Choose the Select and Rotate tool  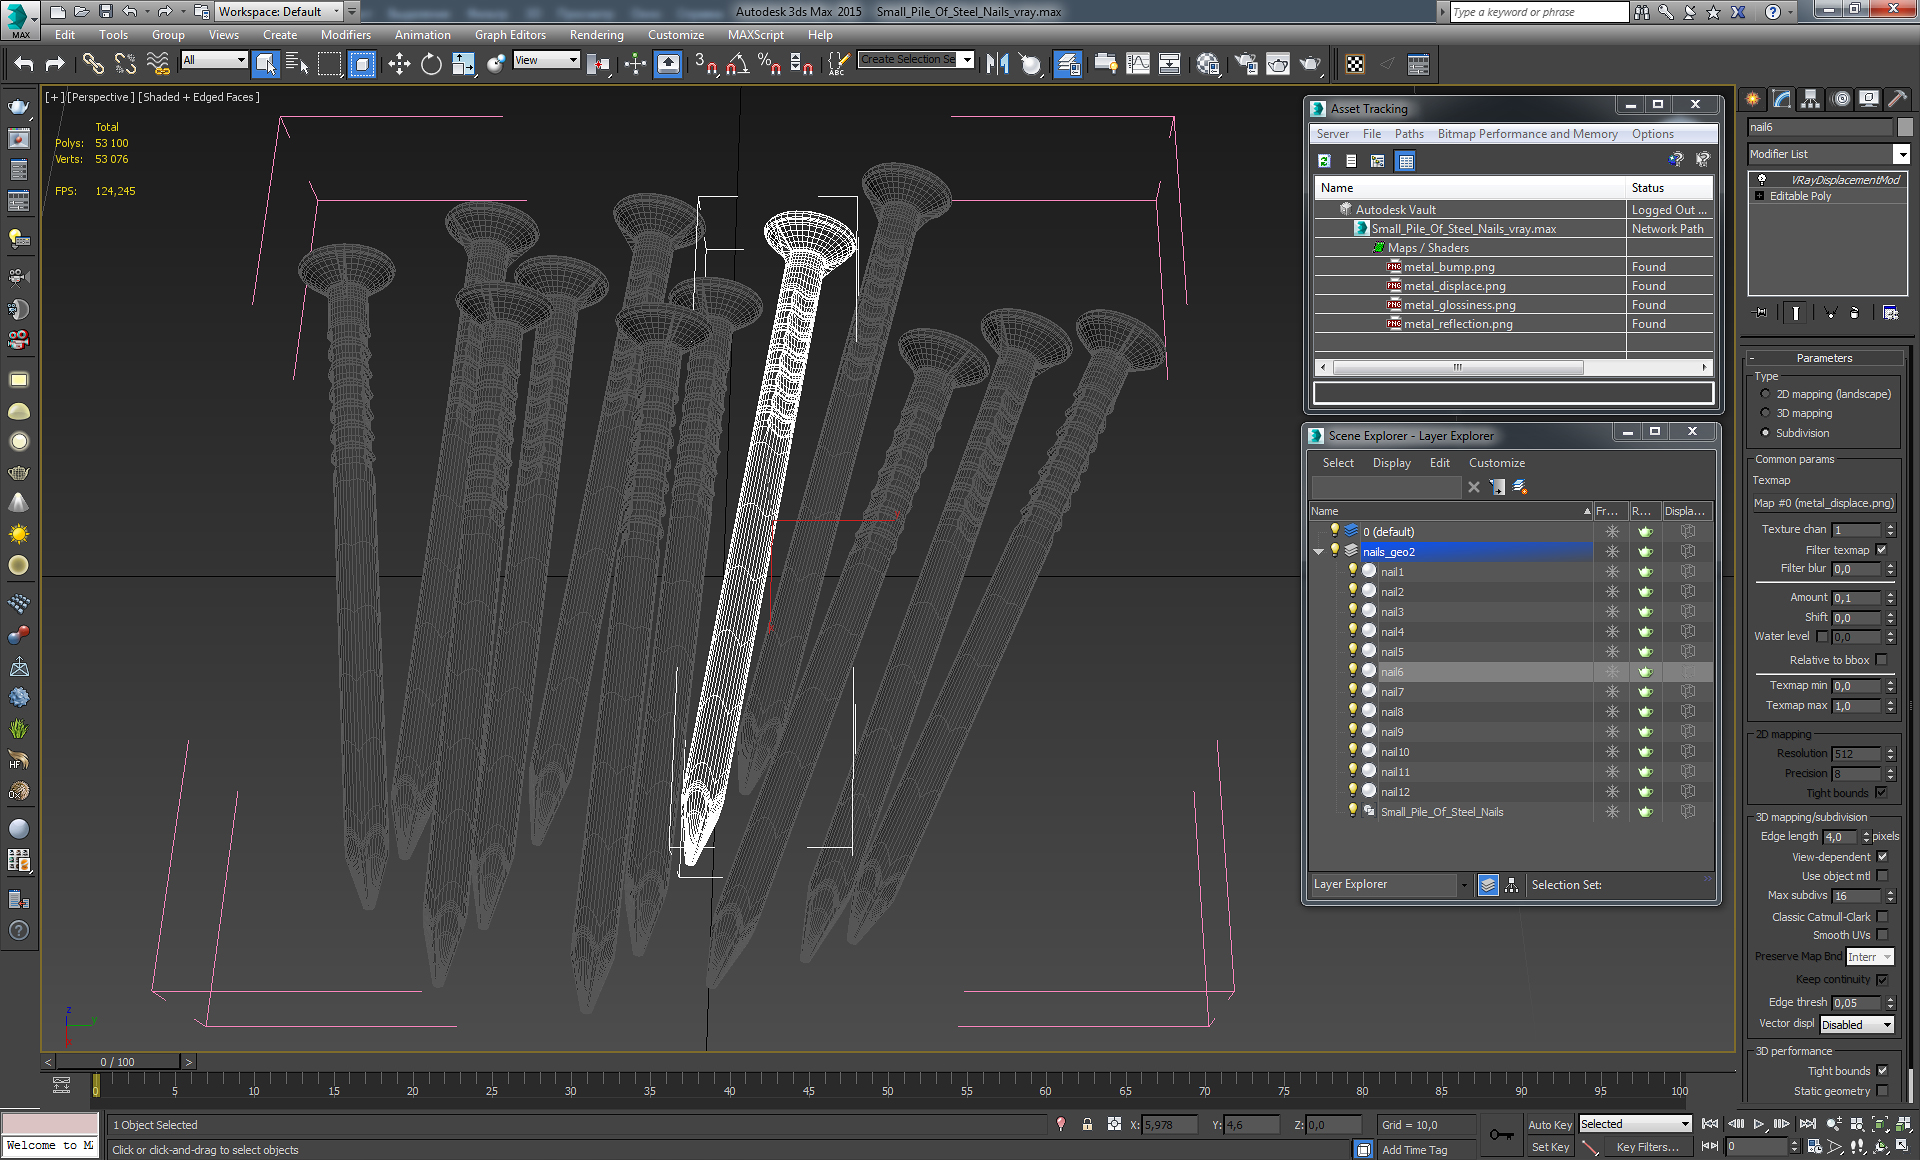[431, 64]
